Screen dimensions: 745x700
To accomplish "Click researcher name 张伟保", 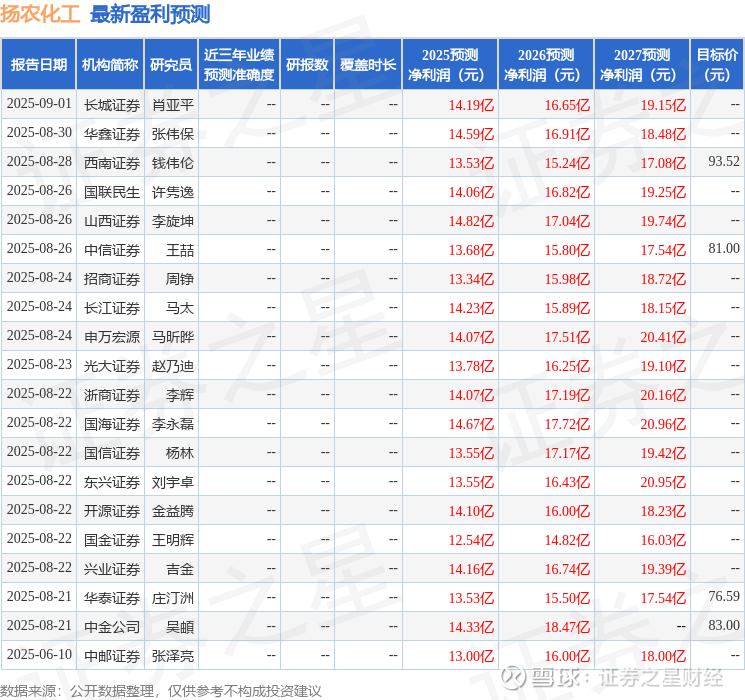I will 173,134.
